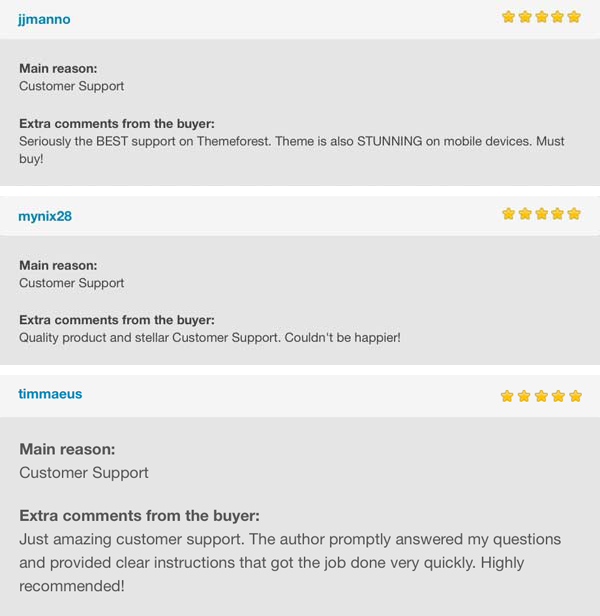
Task: Click first star in jjmanno's rating
Action: point(508,17)
